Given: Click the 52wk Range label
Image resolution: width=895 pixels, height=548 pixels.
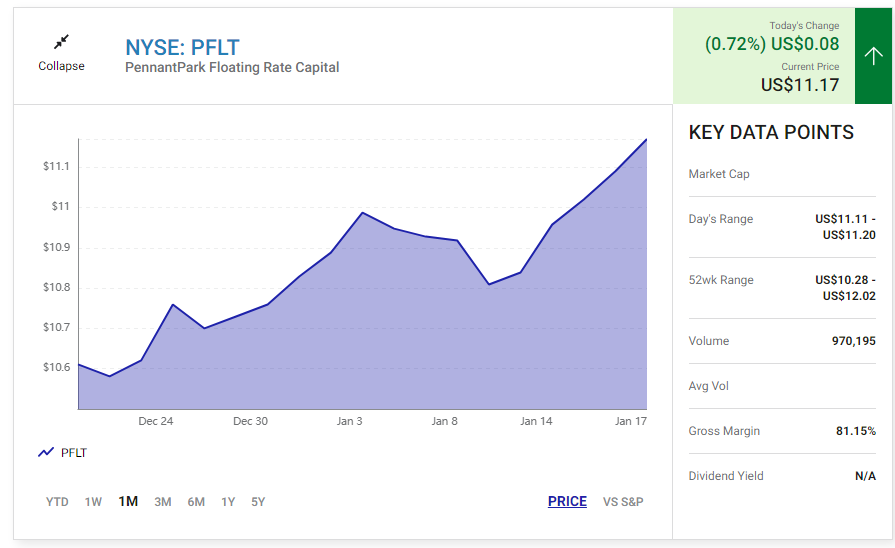Looking at the screenshot, I should click(721, 280).
